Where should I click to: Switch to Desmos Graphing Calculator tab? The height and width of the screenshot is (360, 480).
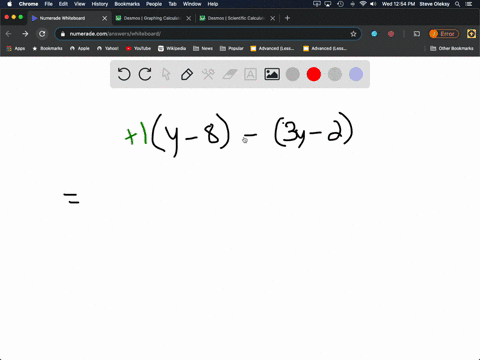pos(152,18)
